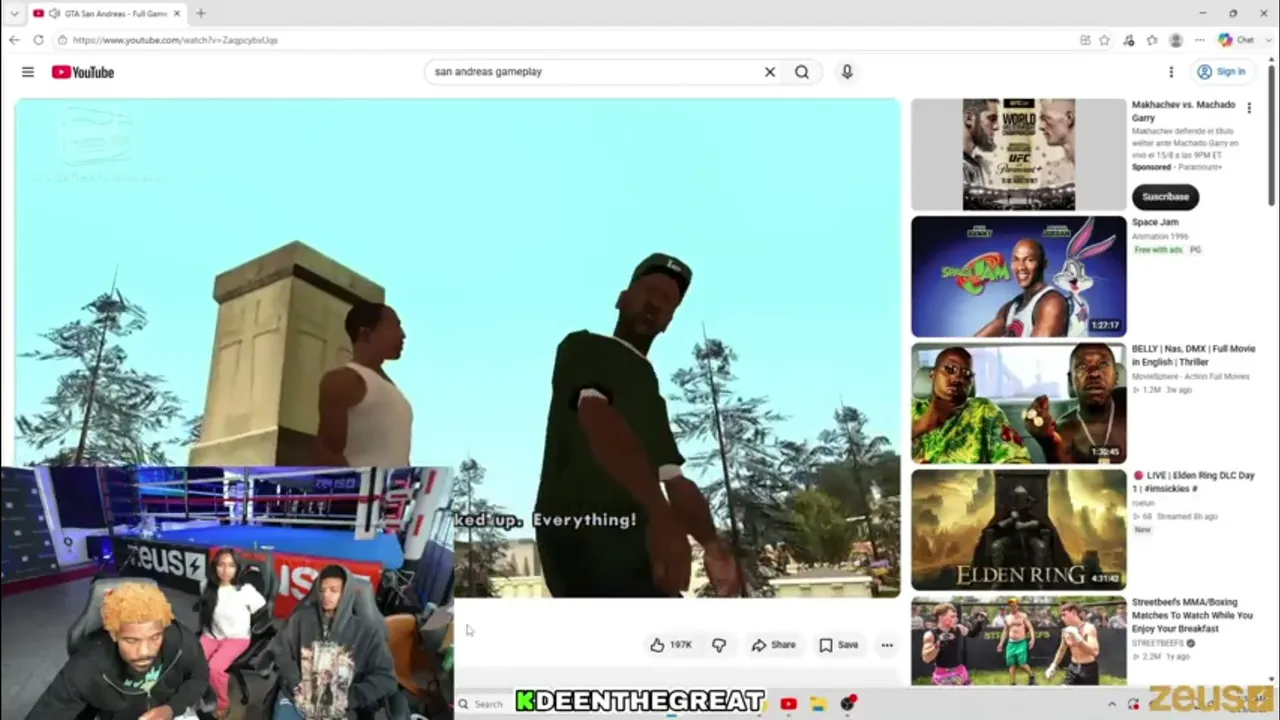Like the video with thumbs up

tap(671, 645)
